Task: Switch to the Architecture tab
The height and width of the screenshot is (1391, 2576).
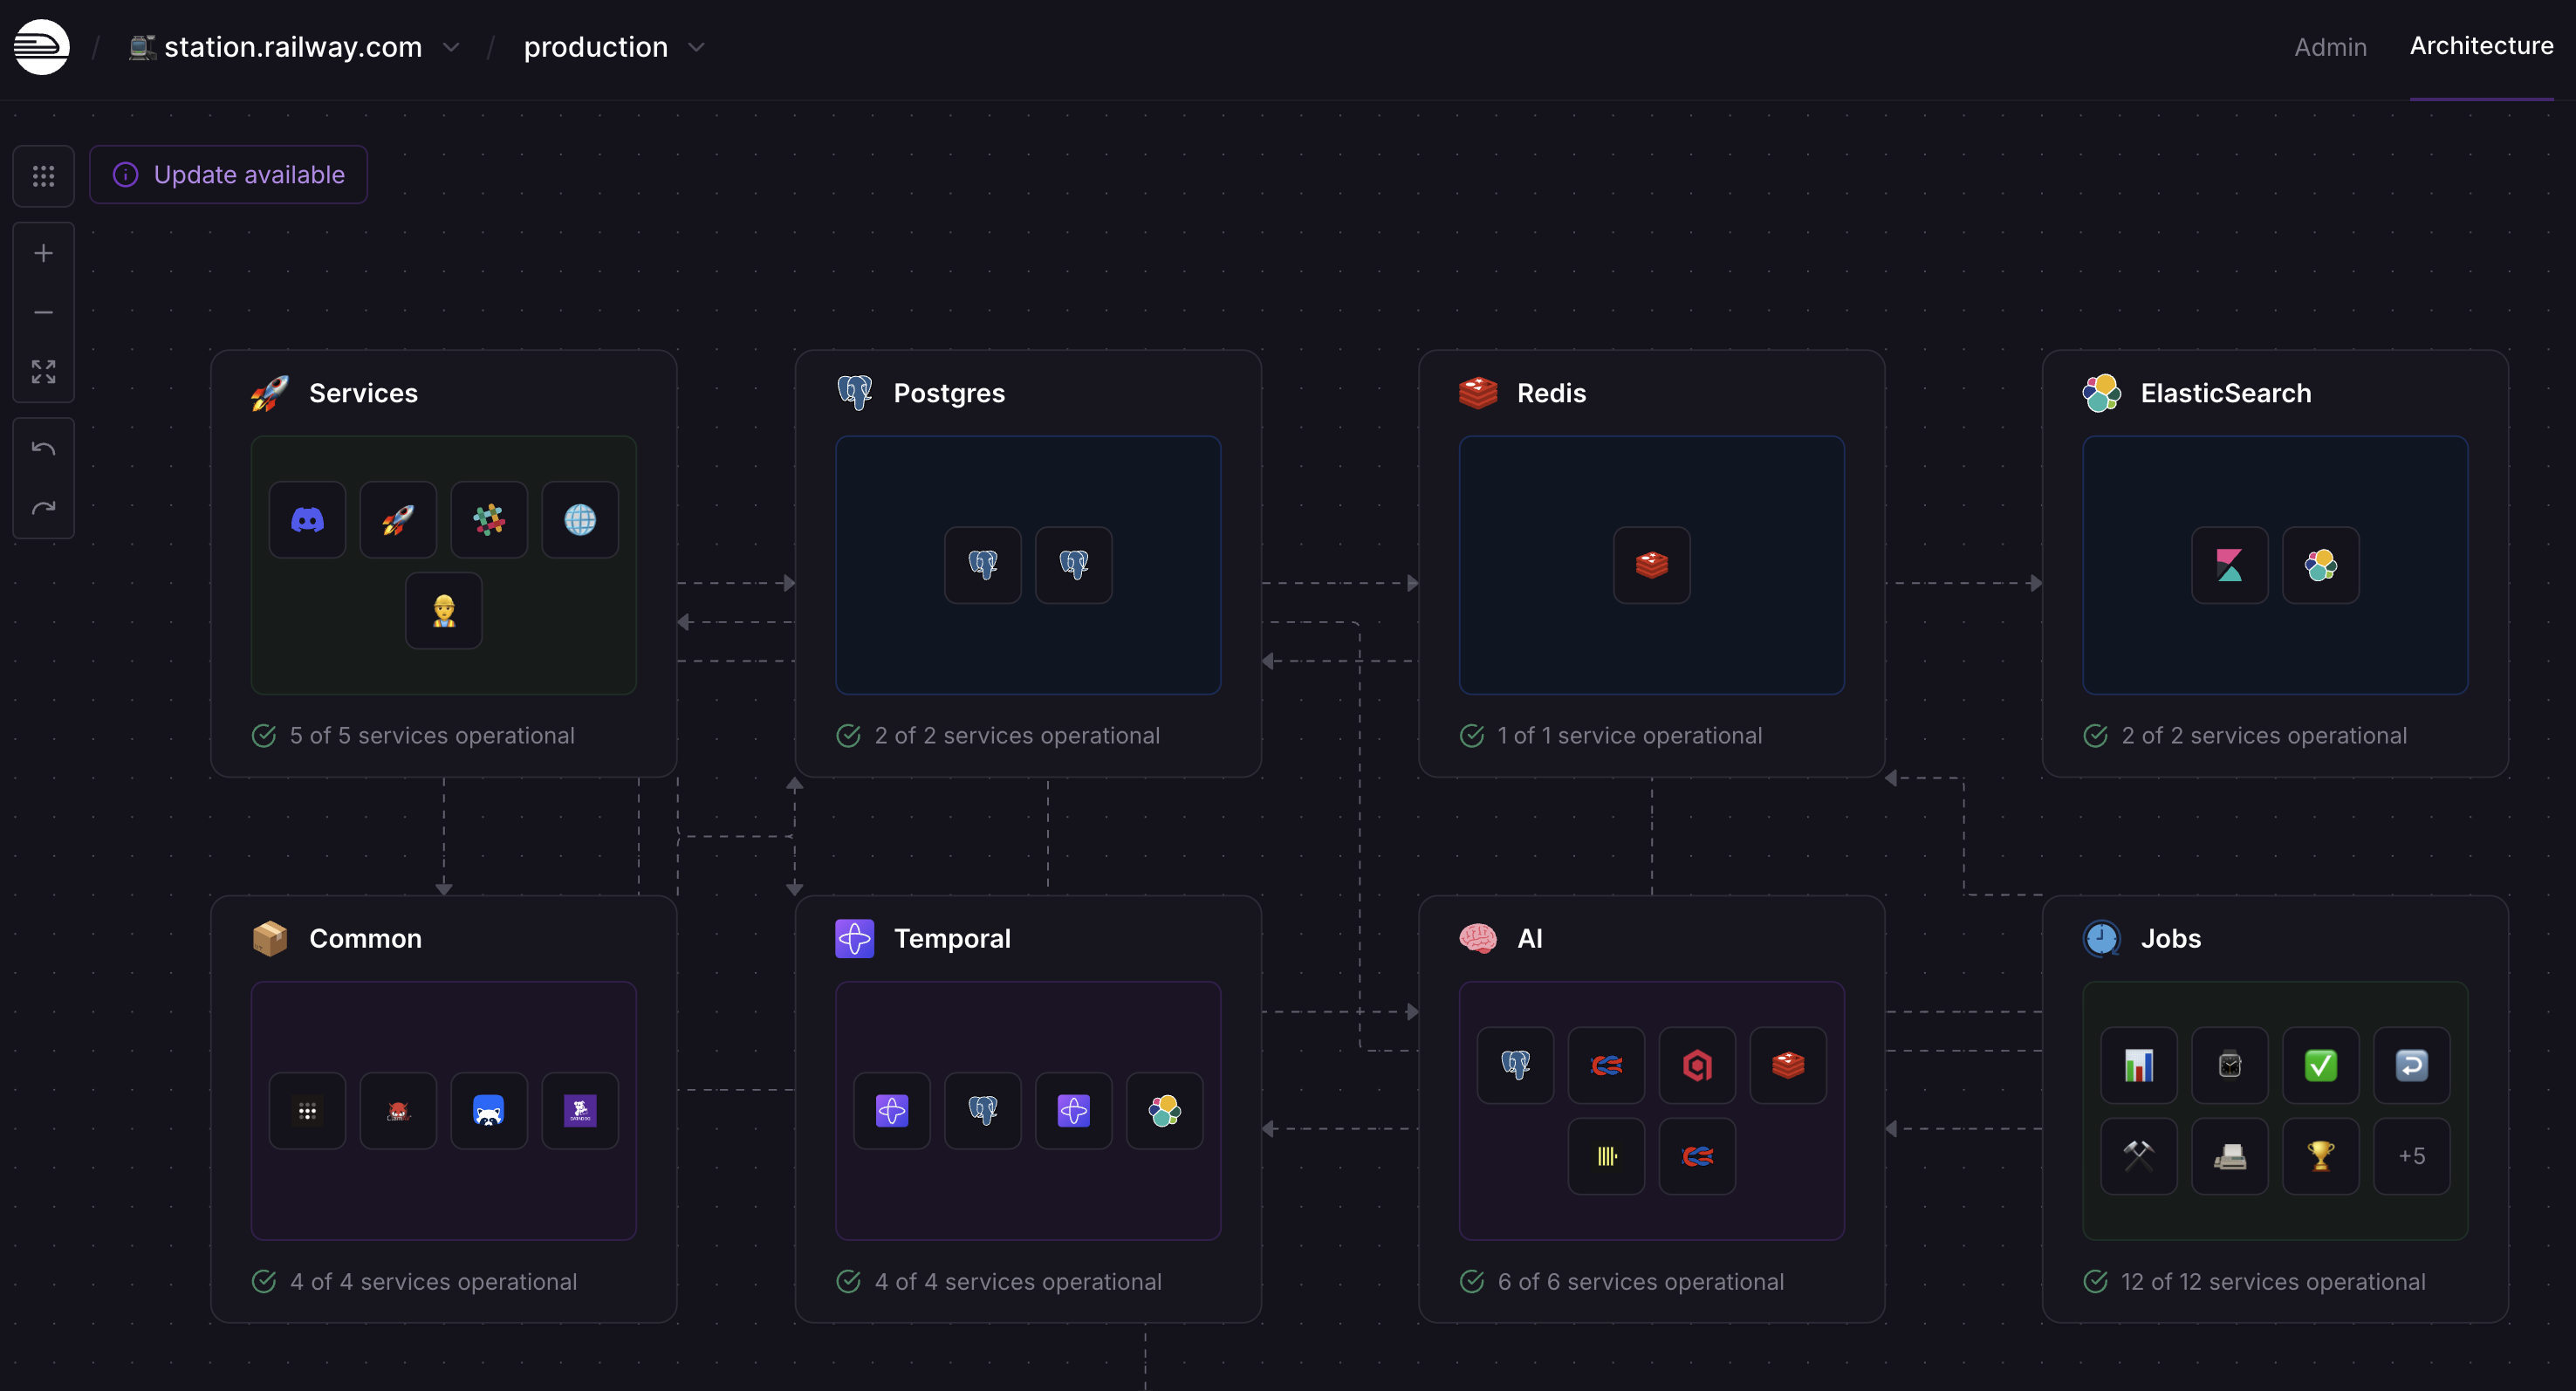Action: tap(2480, 46)
